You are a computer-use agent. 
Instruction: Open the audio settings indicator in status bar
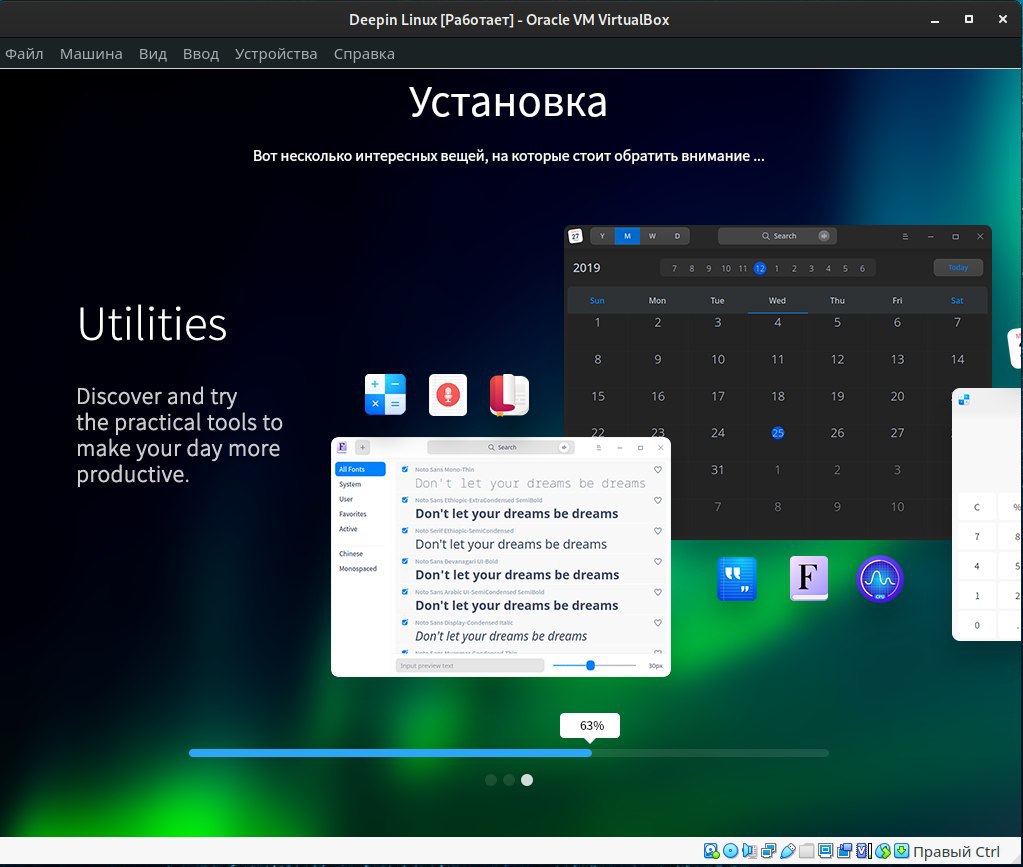click(x=750, y=851)
